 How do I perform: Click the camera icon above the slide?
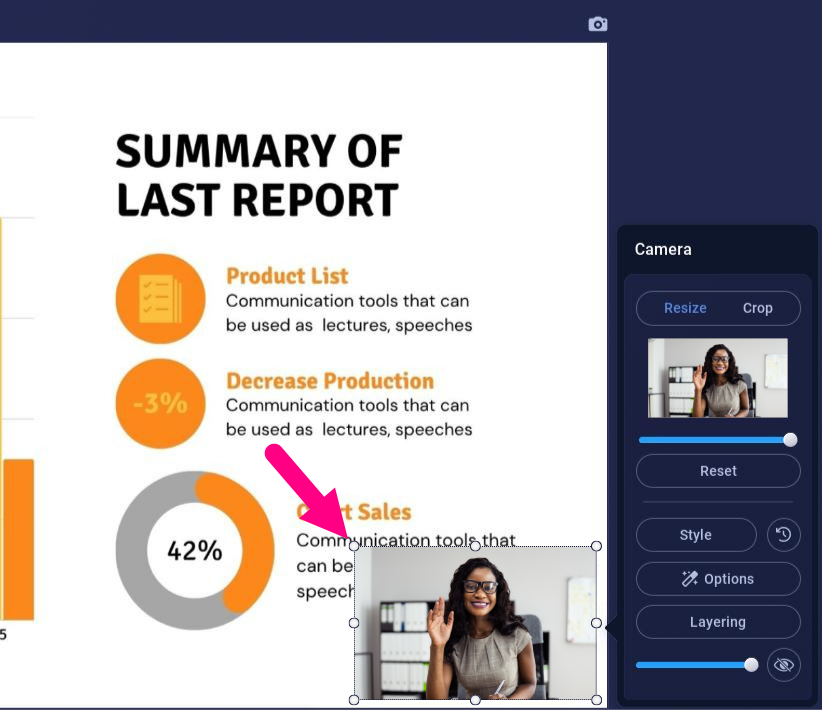[597, 24]
